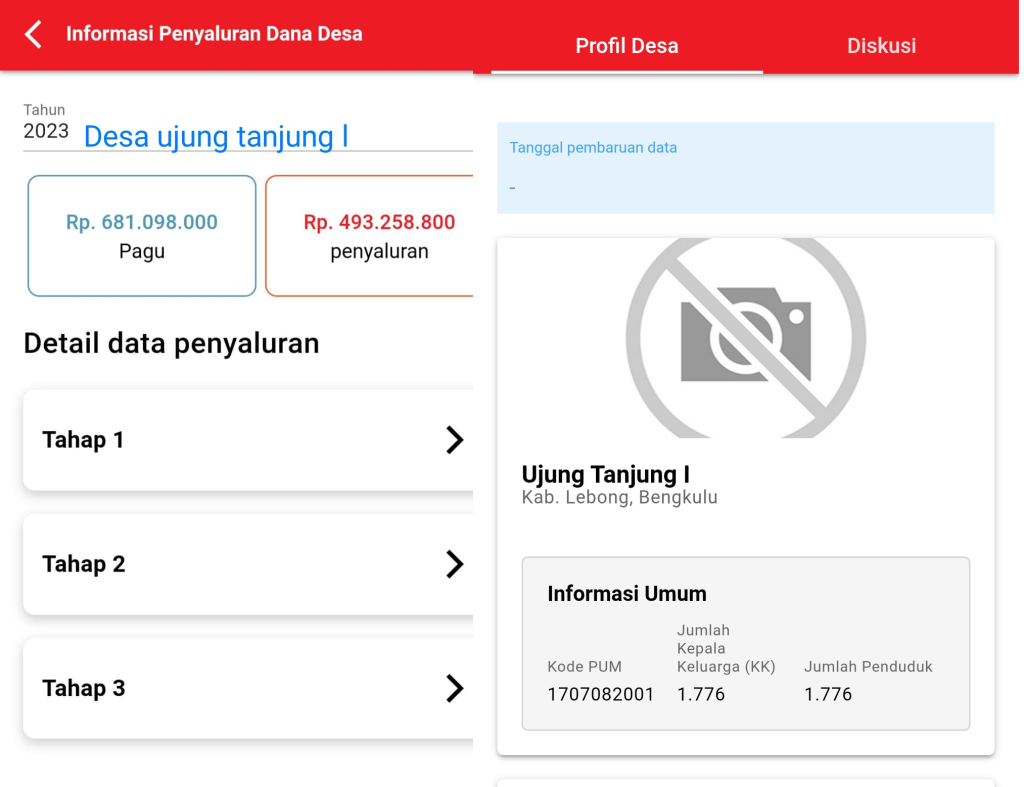Select the 'Ujung Tanjung I' village title
This screenshot has width=1024, height=787.
(x=605, y=474)
